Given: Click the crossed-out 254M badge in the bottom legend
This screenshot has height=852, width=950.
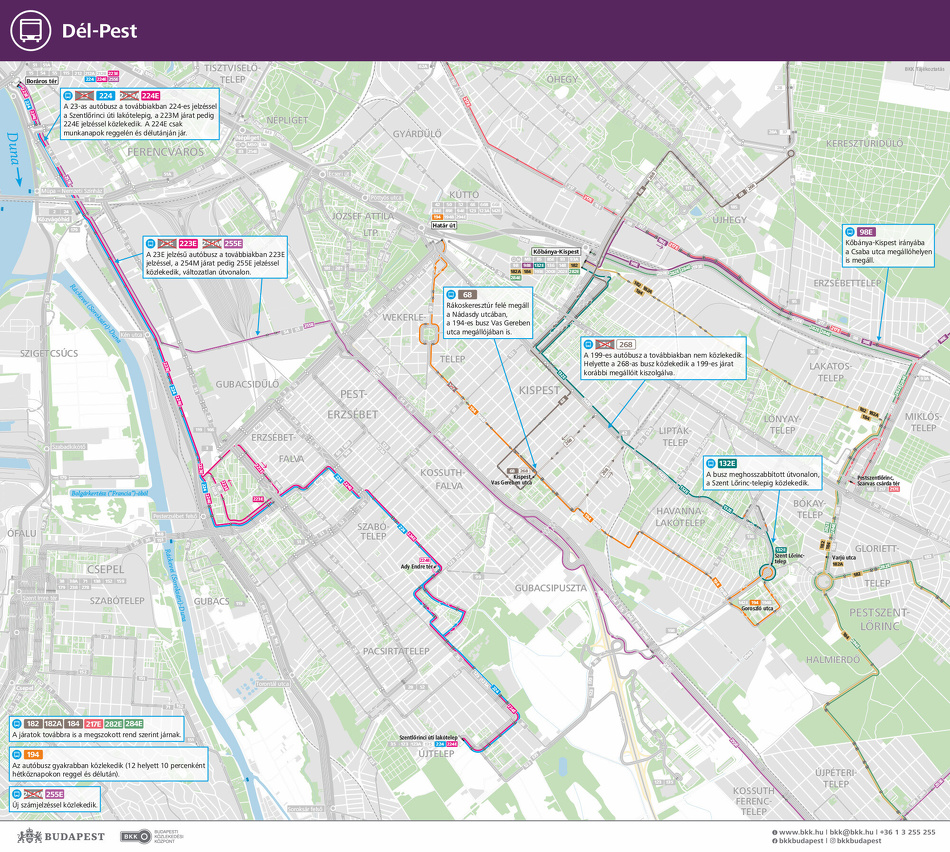Looking at the screenshot, I should click(x=33, y=794).
